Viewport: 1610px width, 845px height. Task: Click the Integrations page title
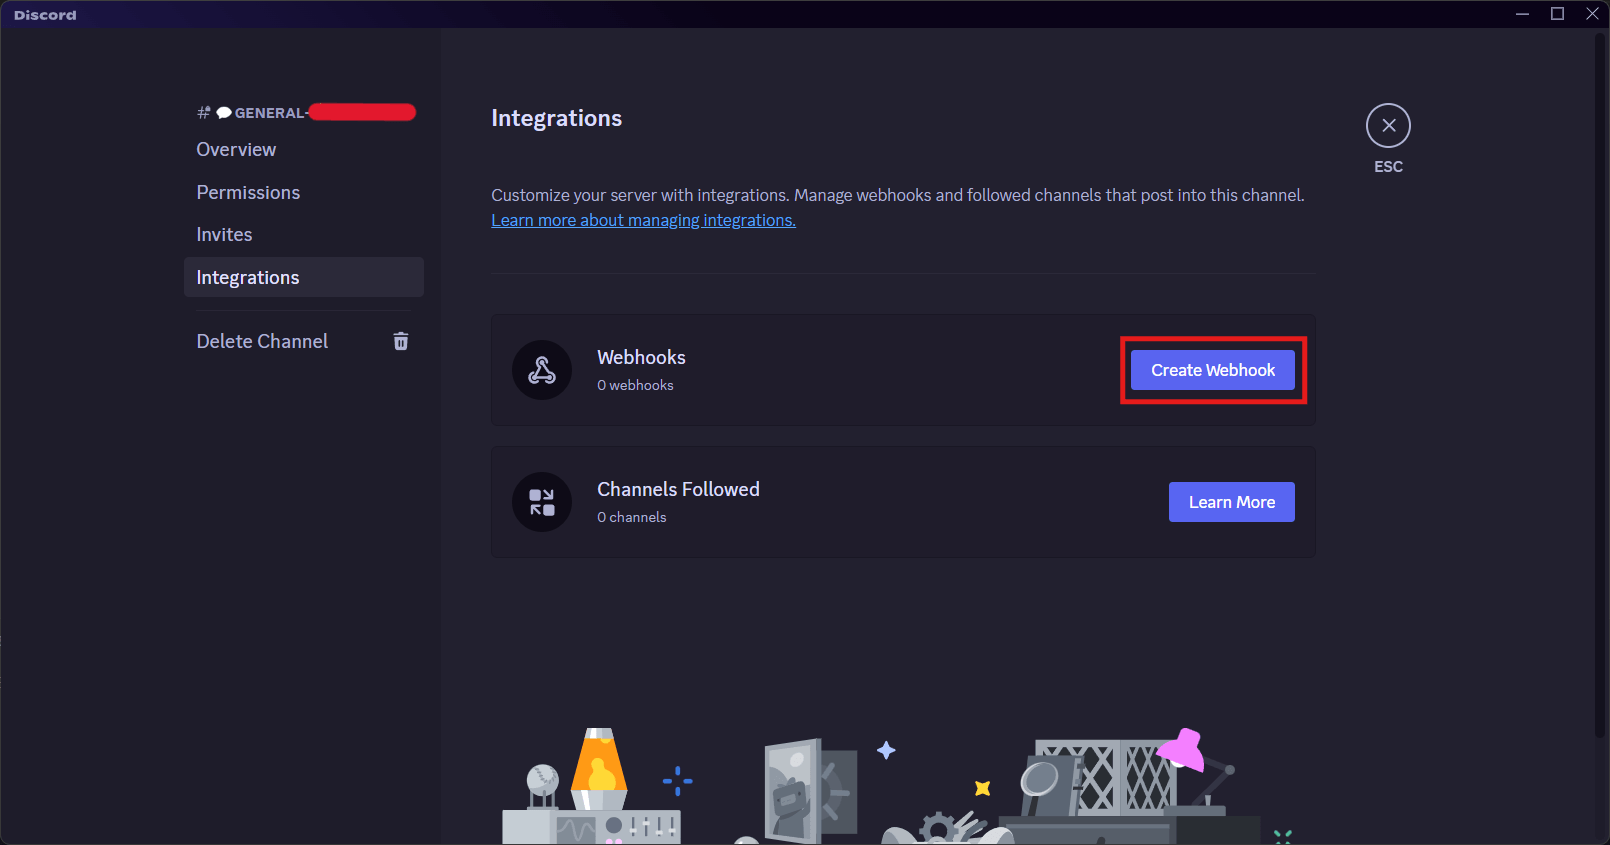[x=556, y=118]
